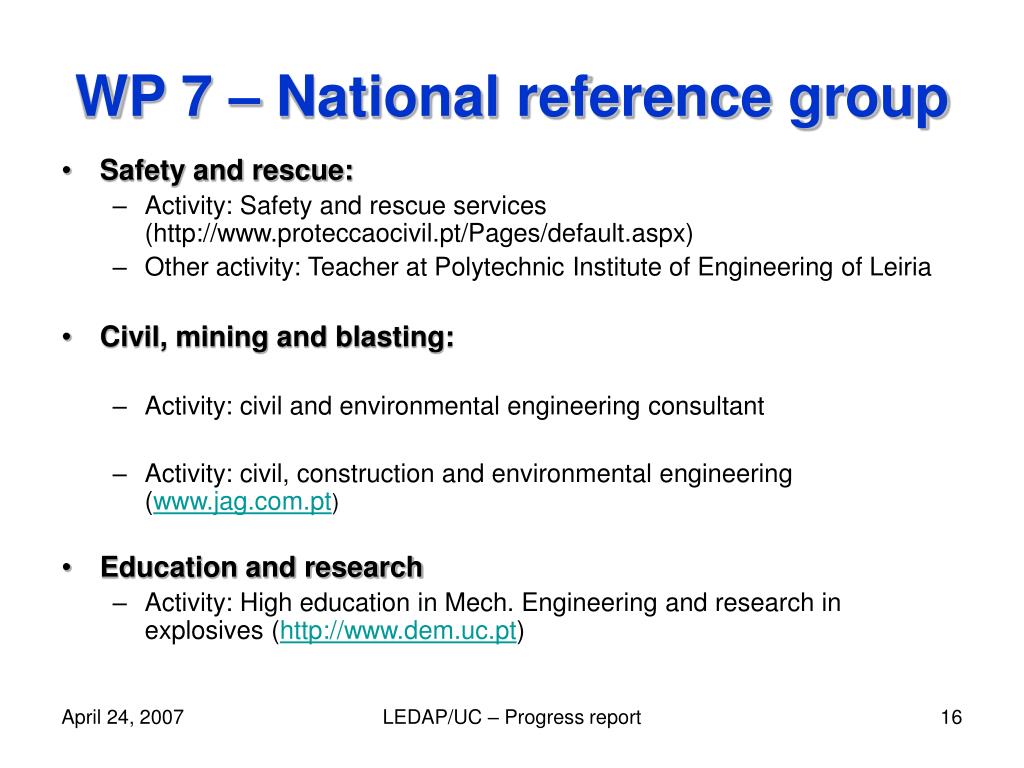Click the Civil, mining and blasting heading
1024x768 pixels.
[277, 338]
